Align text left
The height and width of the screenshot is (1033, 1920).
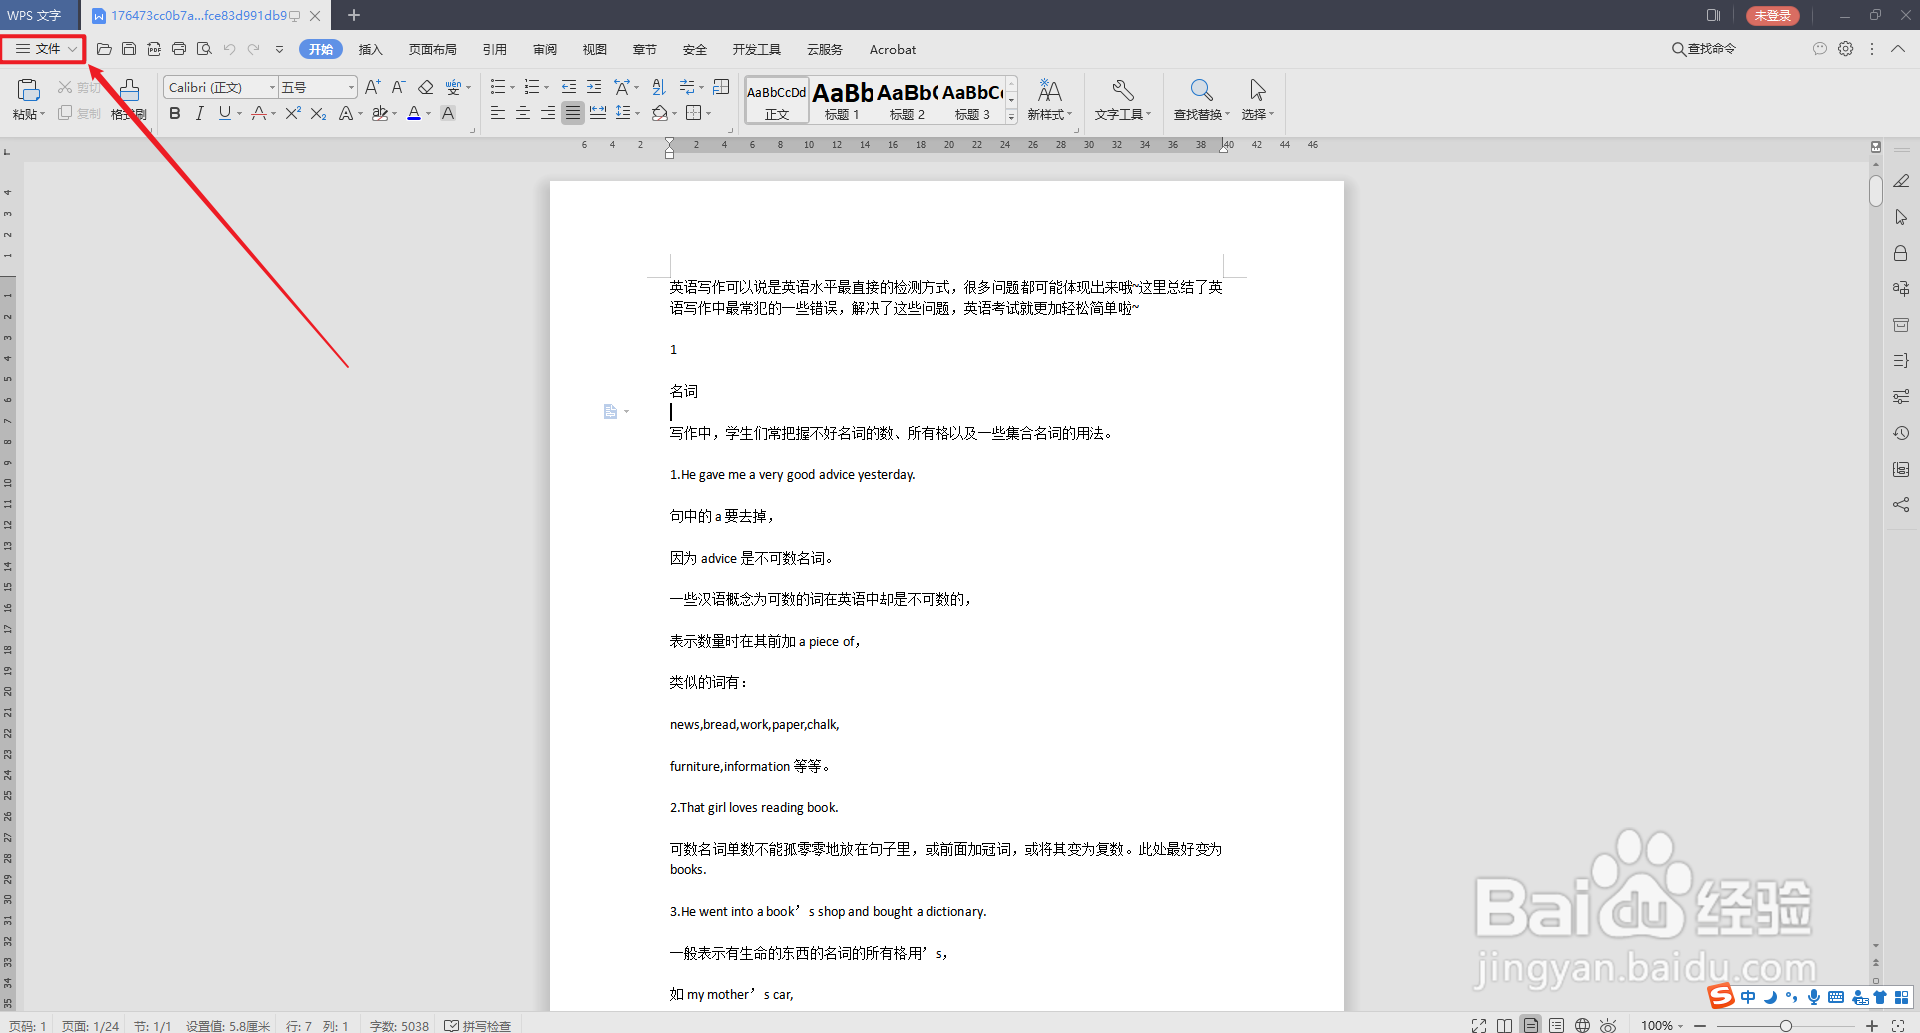(x=497, y=113)
